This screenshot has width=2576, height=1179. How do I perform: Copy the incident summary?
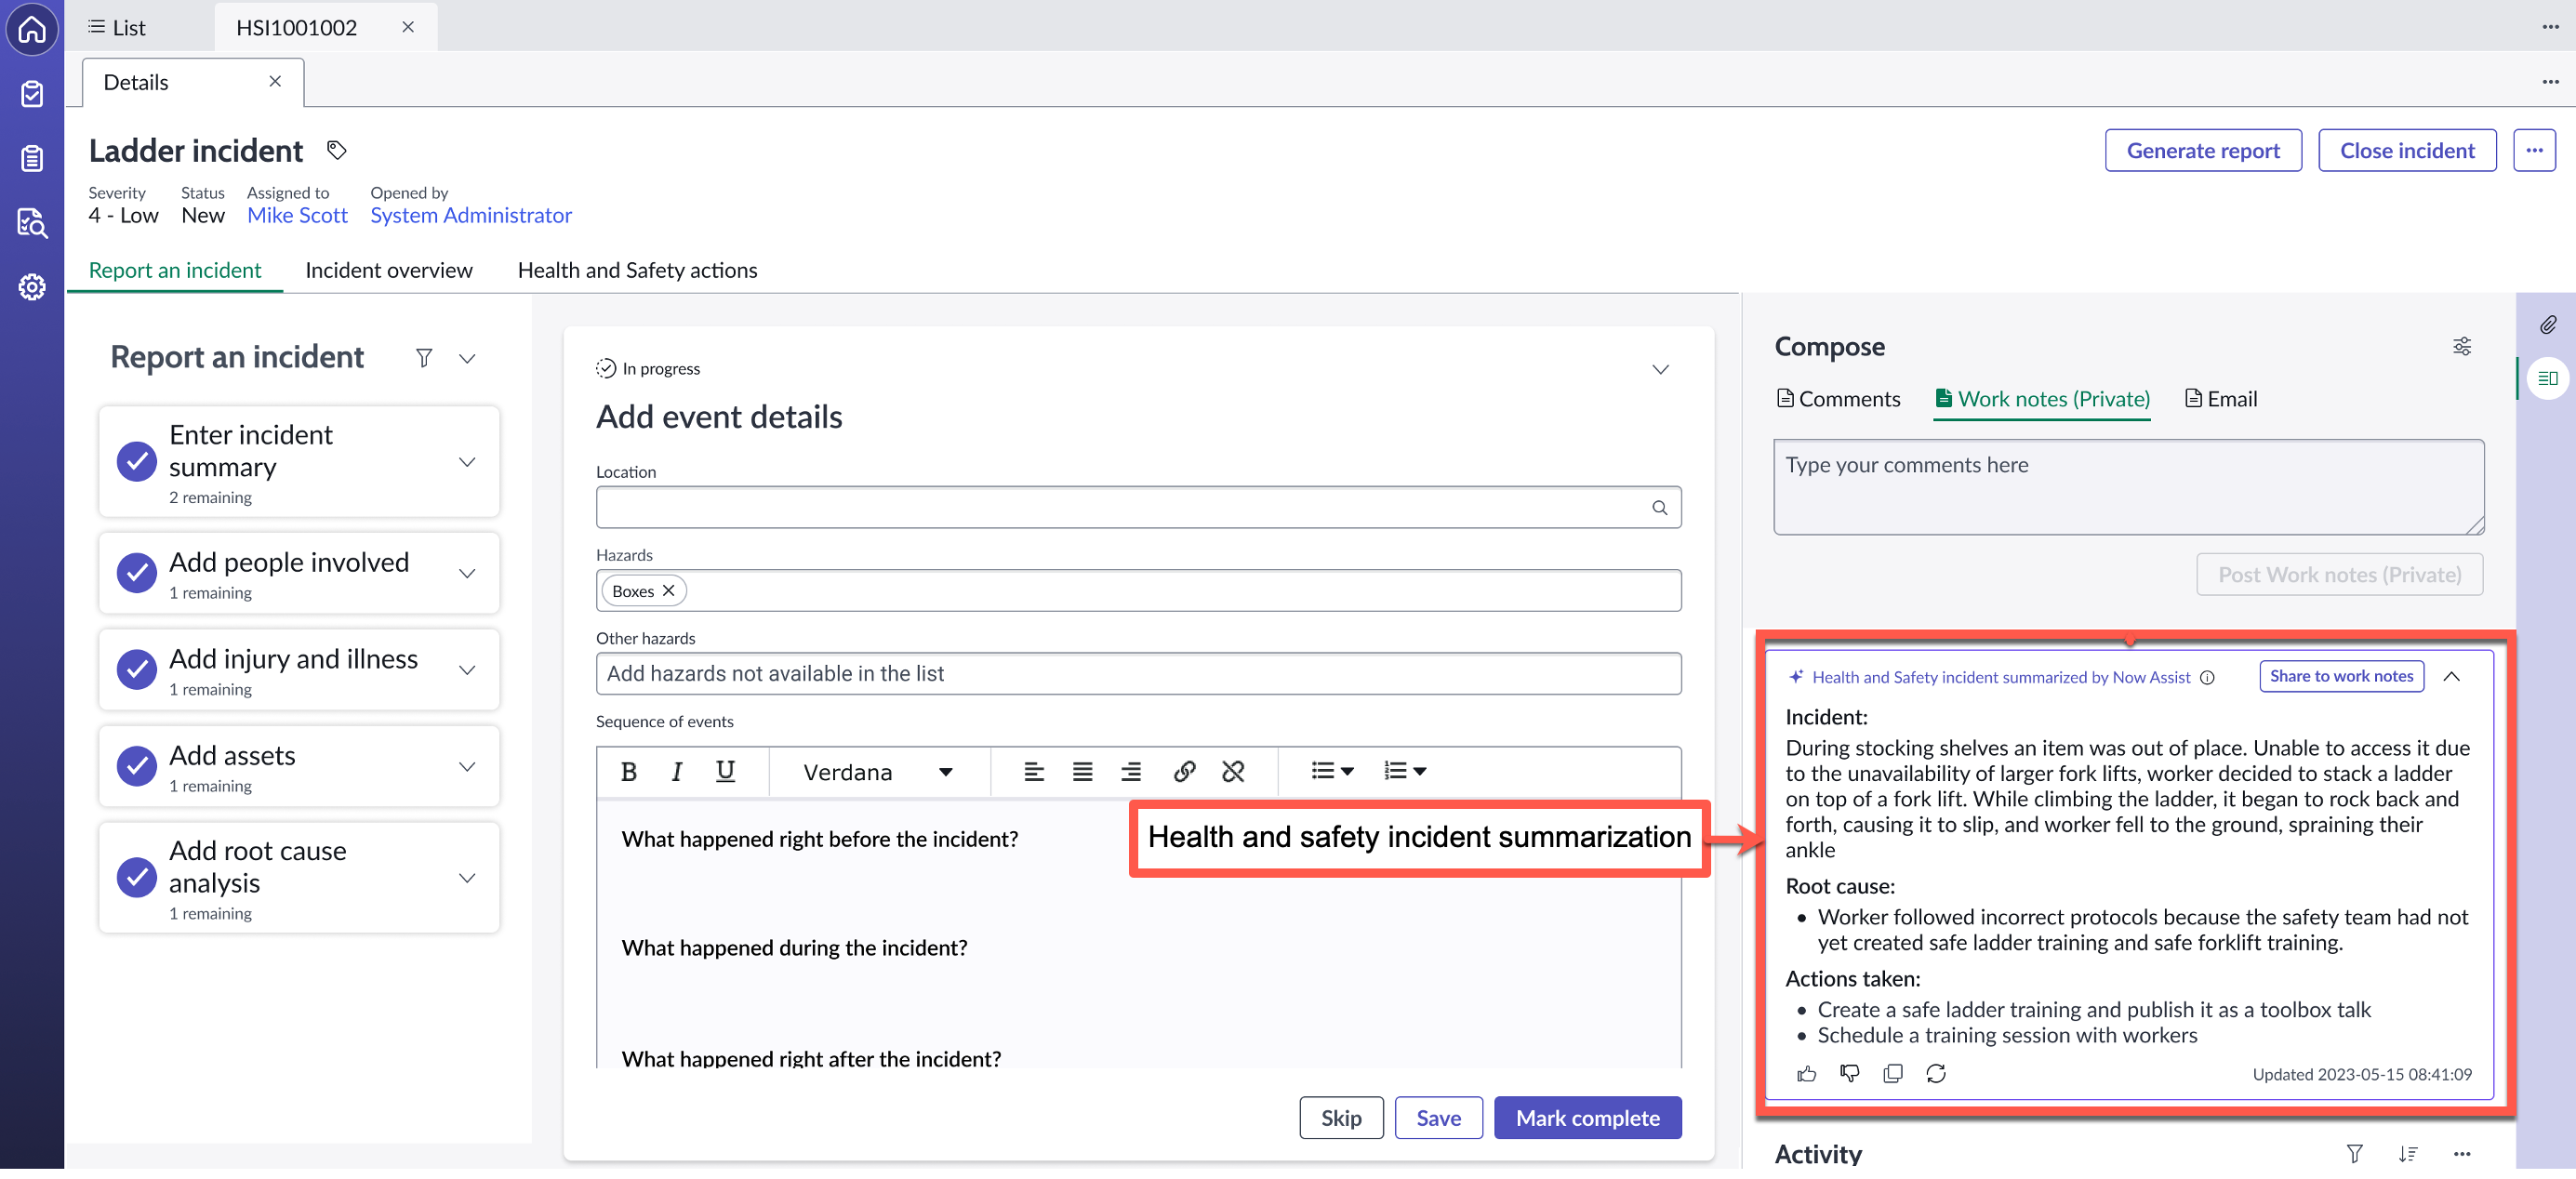coord(1892,1073)
